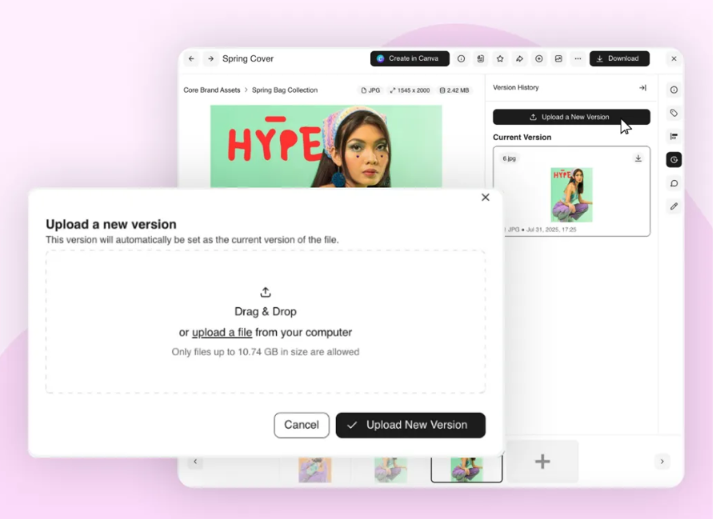This screenshot has height=519, width=713.
Task: Click the upload icon in the drop zone
Action: tap(266, 292)
